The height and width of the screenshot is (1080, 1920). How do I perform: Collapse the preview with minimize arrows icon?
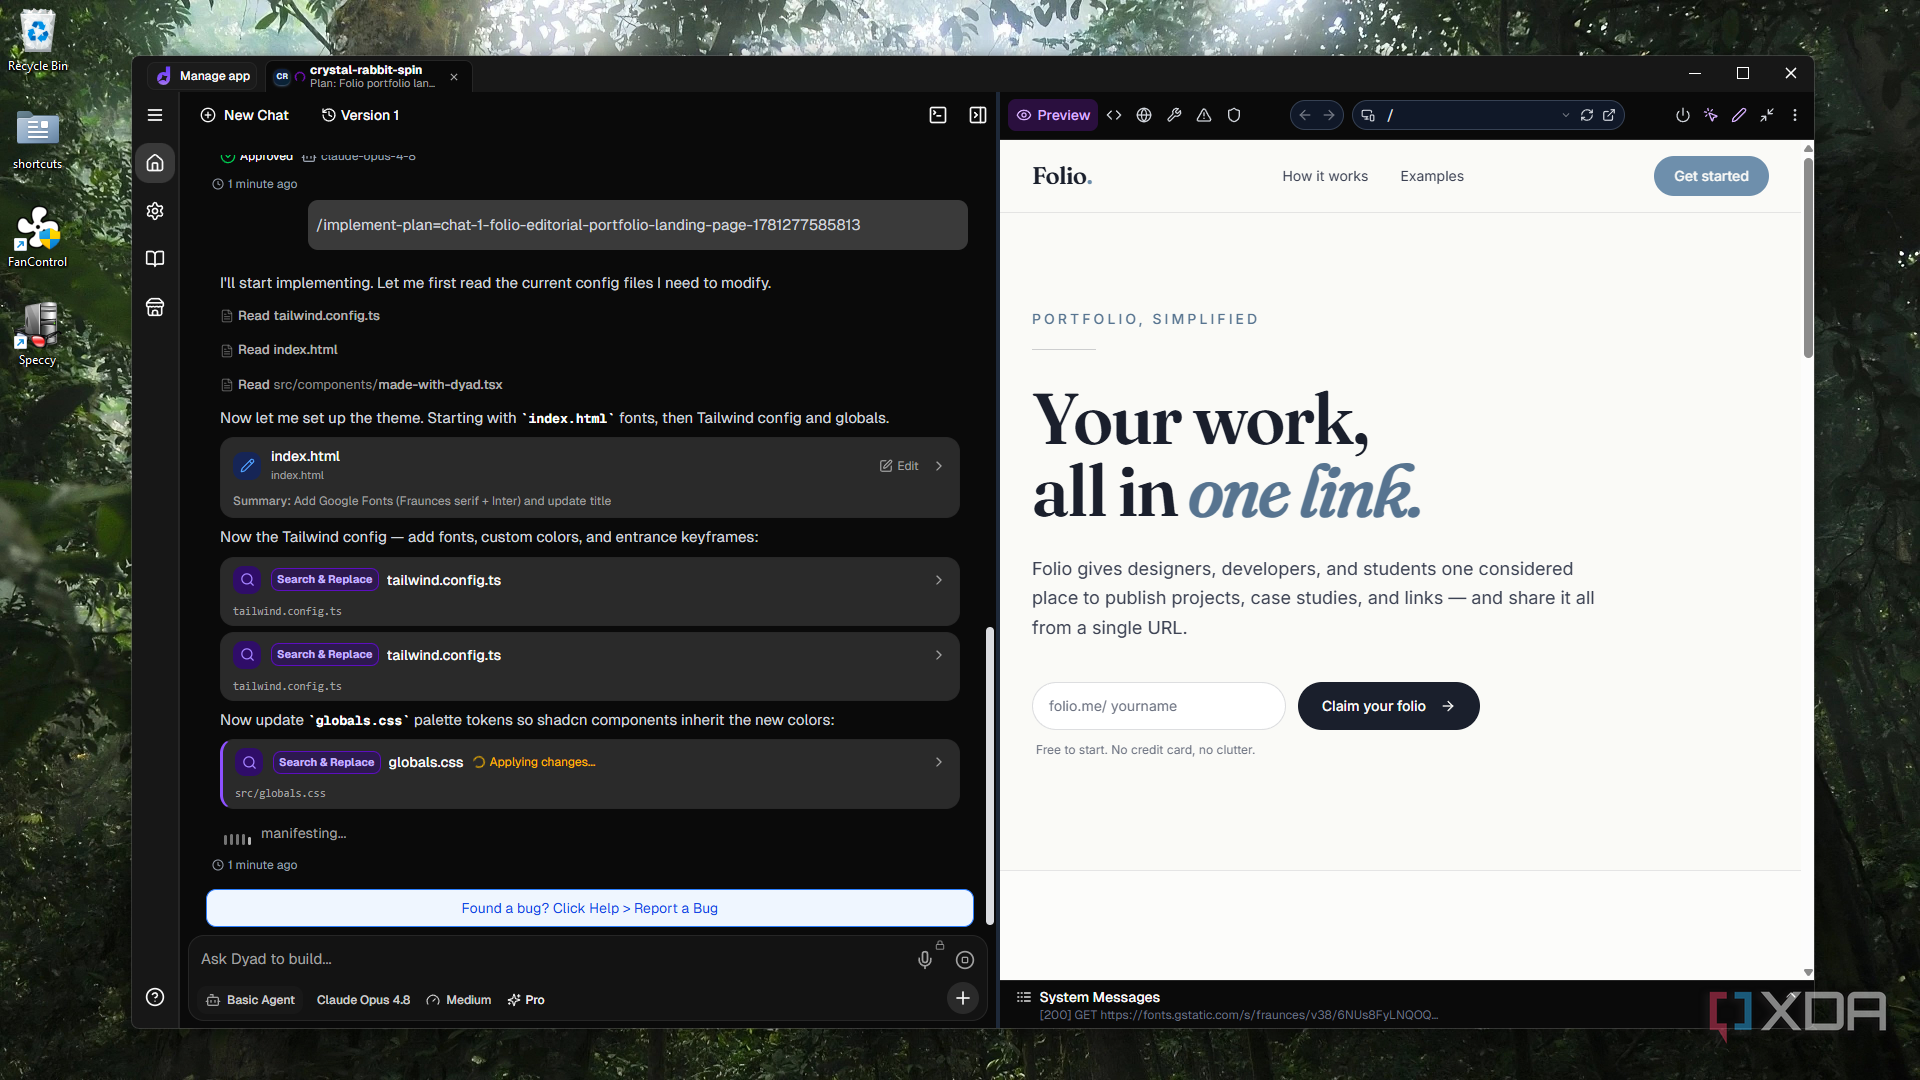pos(1767,115)
